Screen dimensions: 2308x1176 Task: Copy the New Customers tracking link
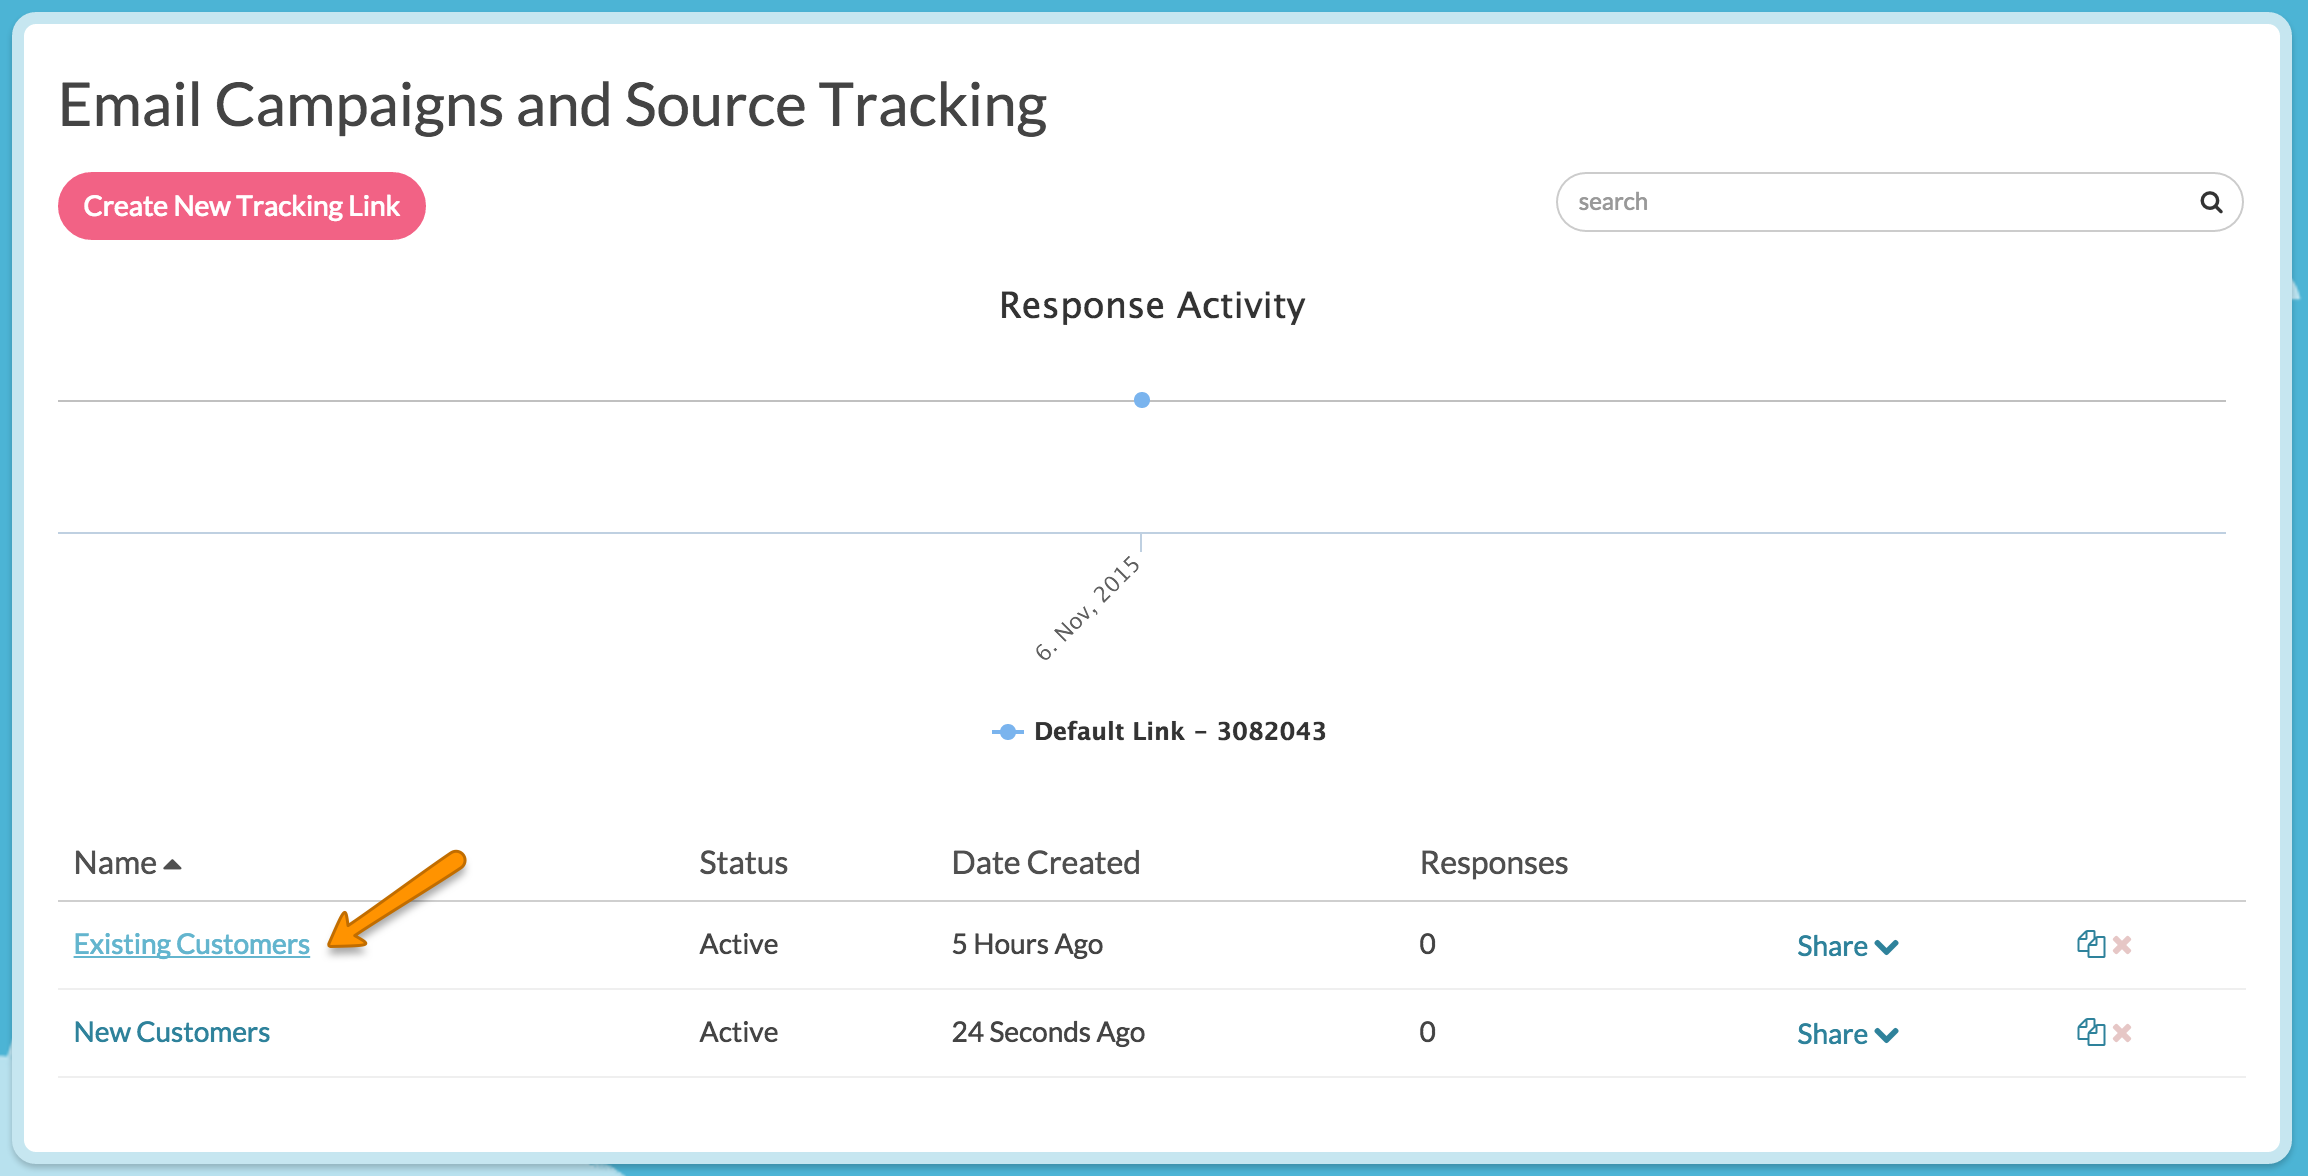click(x=2089, y=1032)
